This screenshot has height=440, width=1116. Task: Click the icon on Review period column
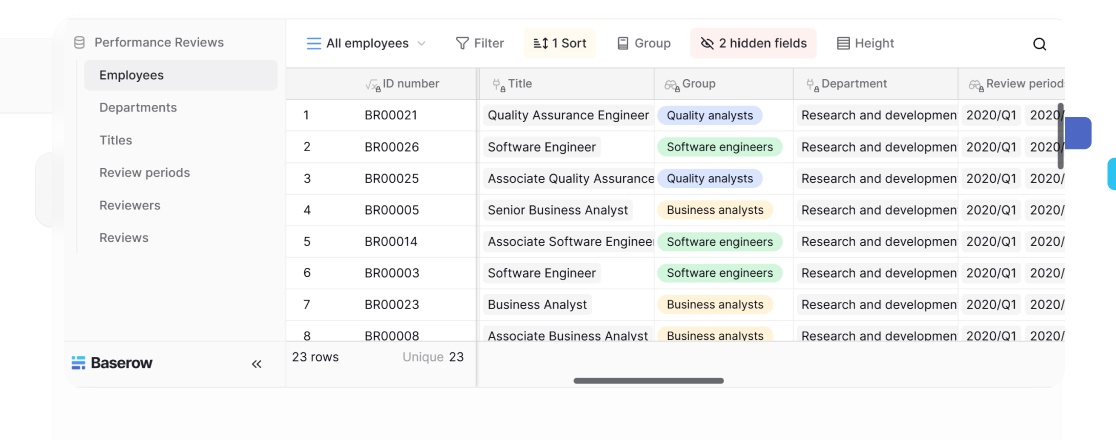976,85
